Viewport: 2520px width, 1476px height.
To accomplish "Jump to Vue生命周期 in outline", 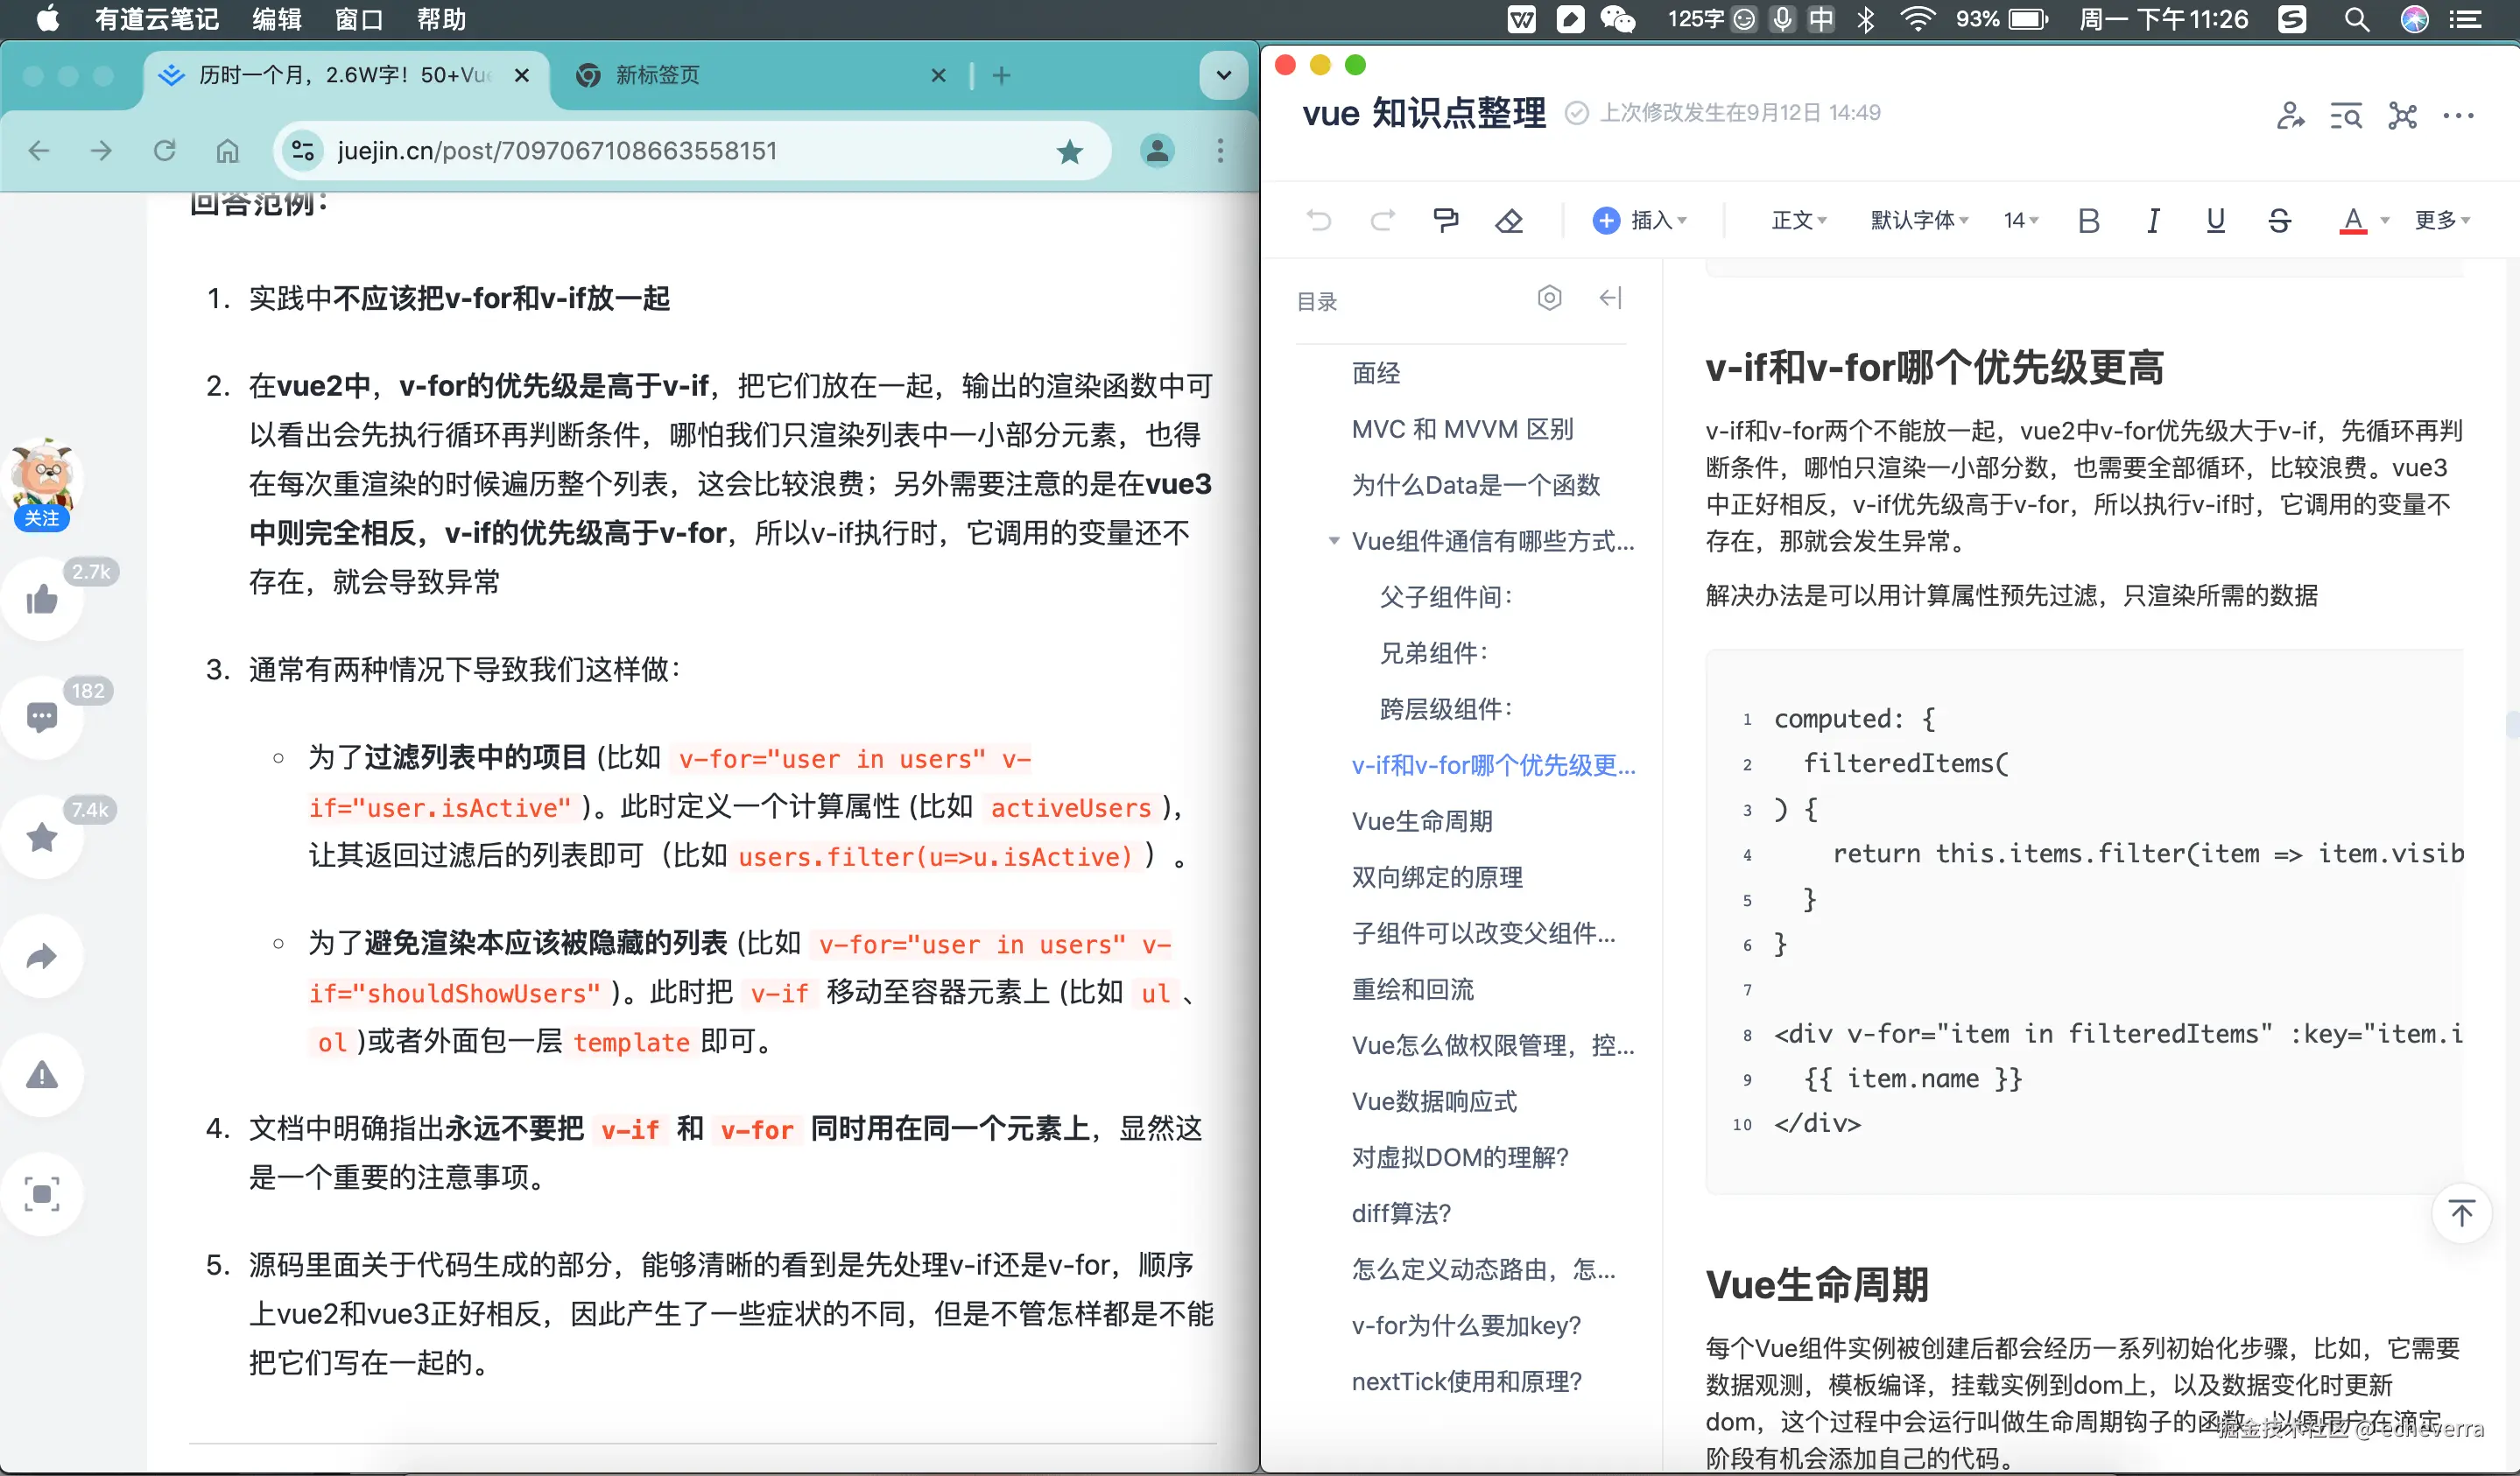I will pos(1421,821).
